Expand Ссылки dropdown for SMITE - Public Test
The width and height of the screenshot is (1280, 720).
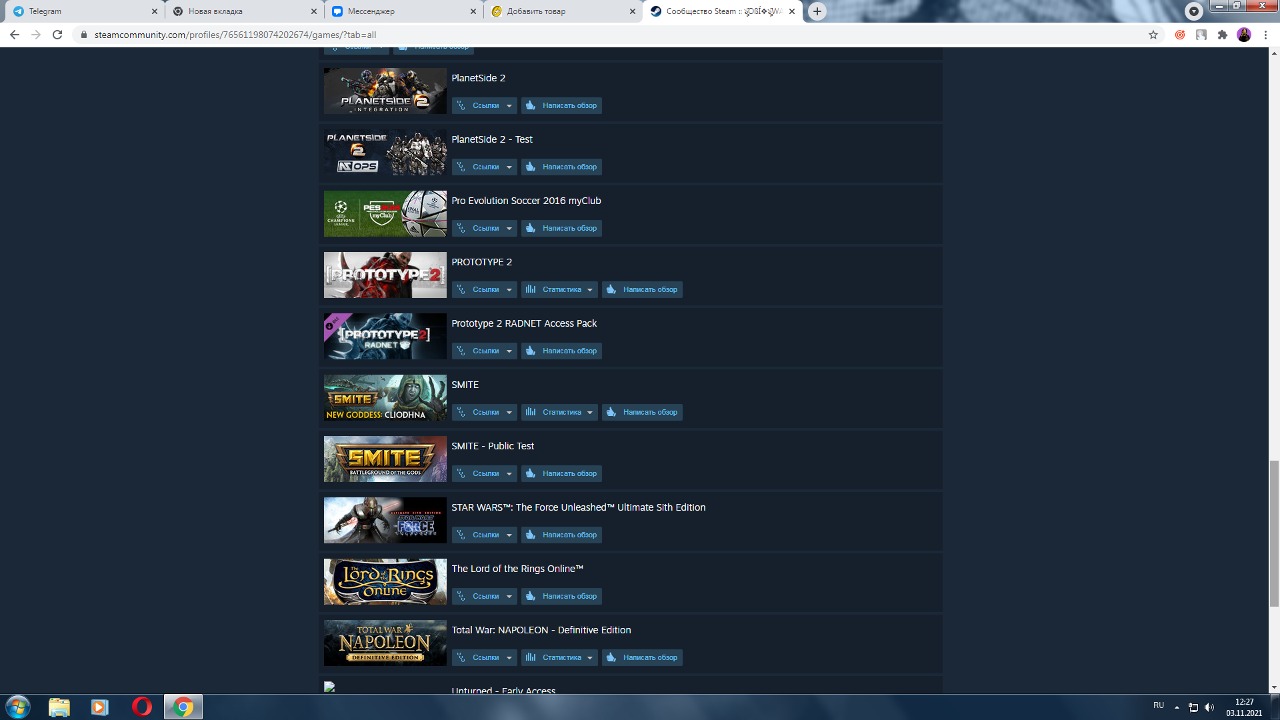(484, 473)
